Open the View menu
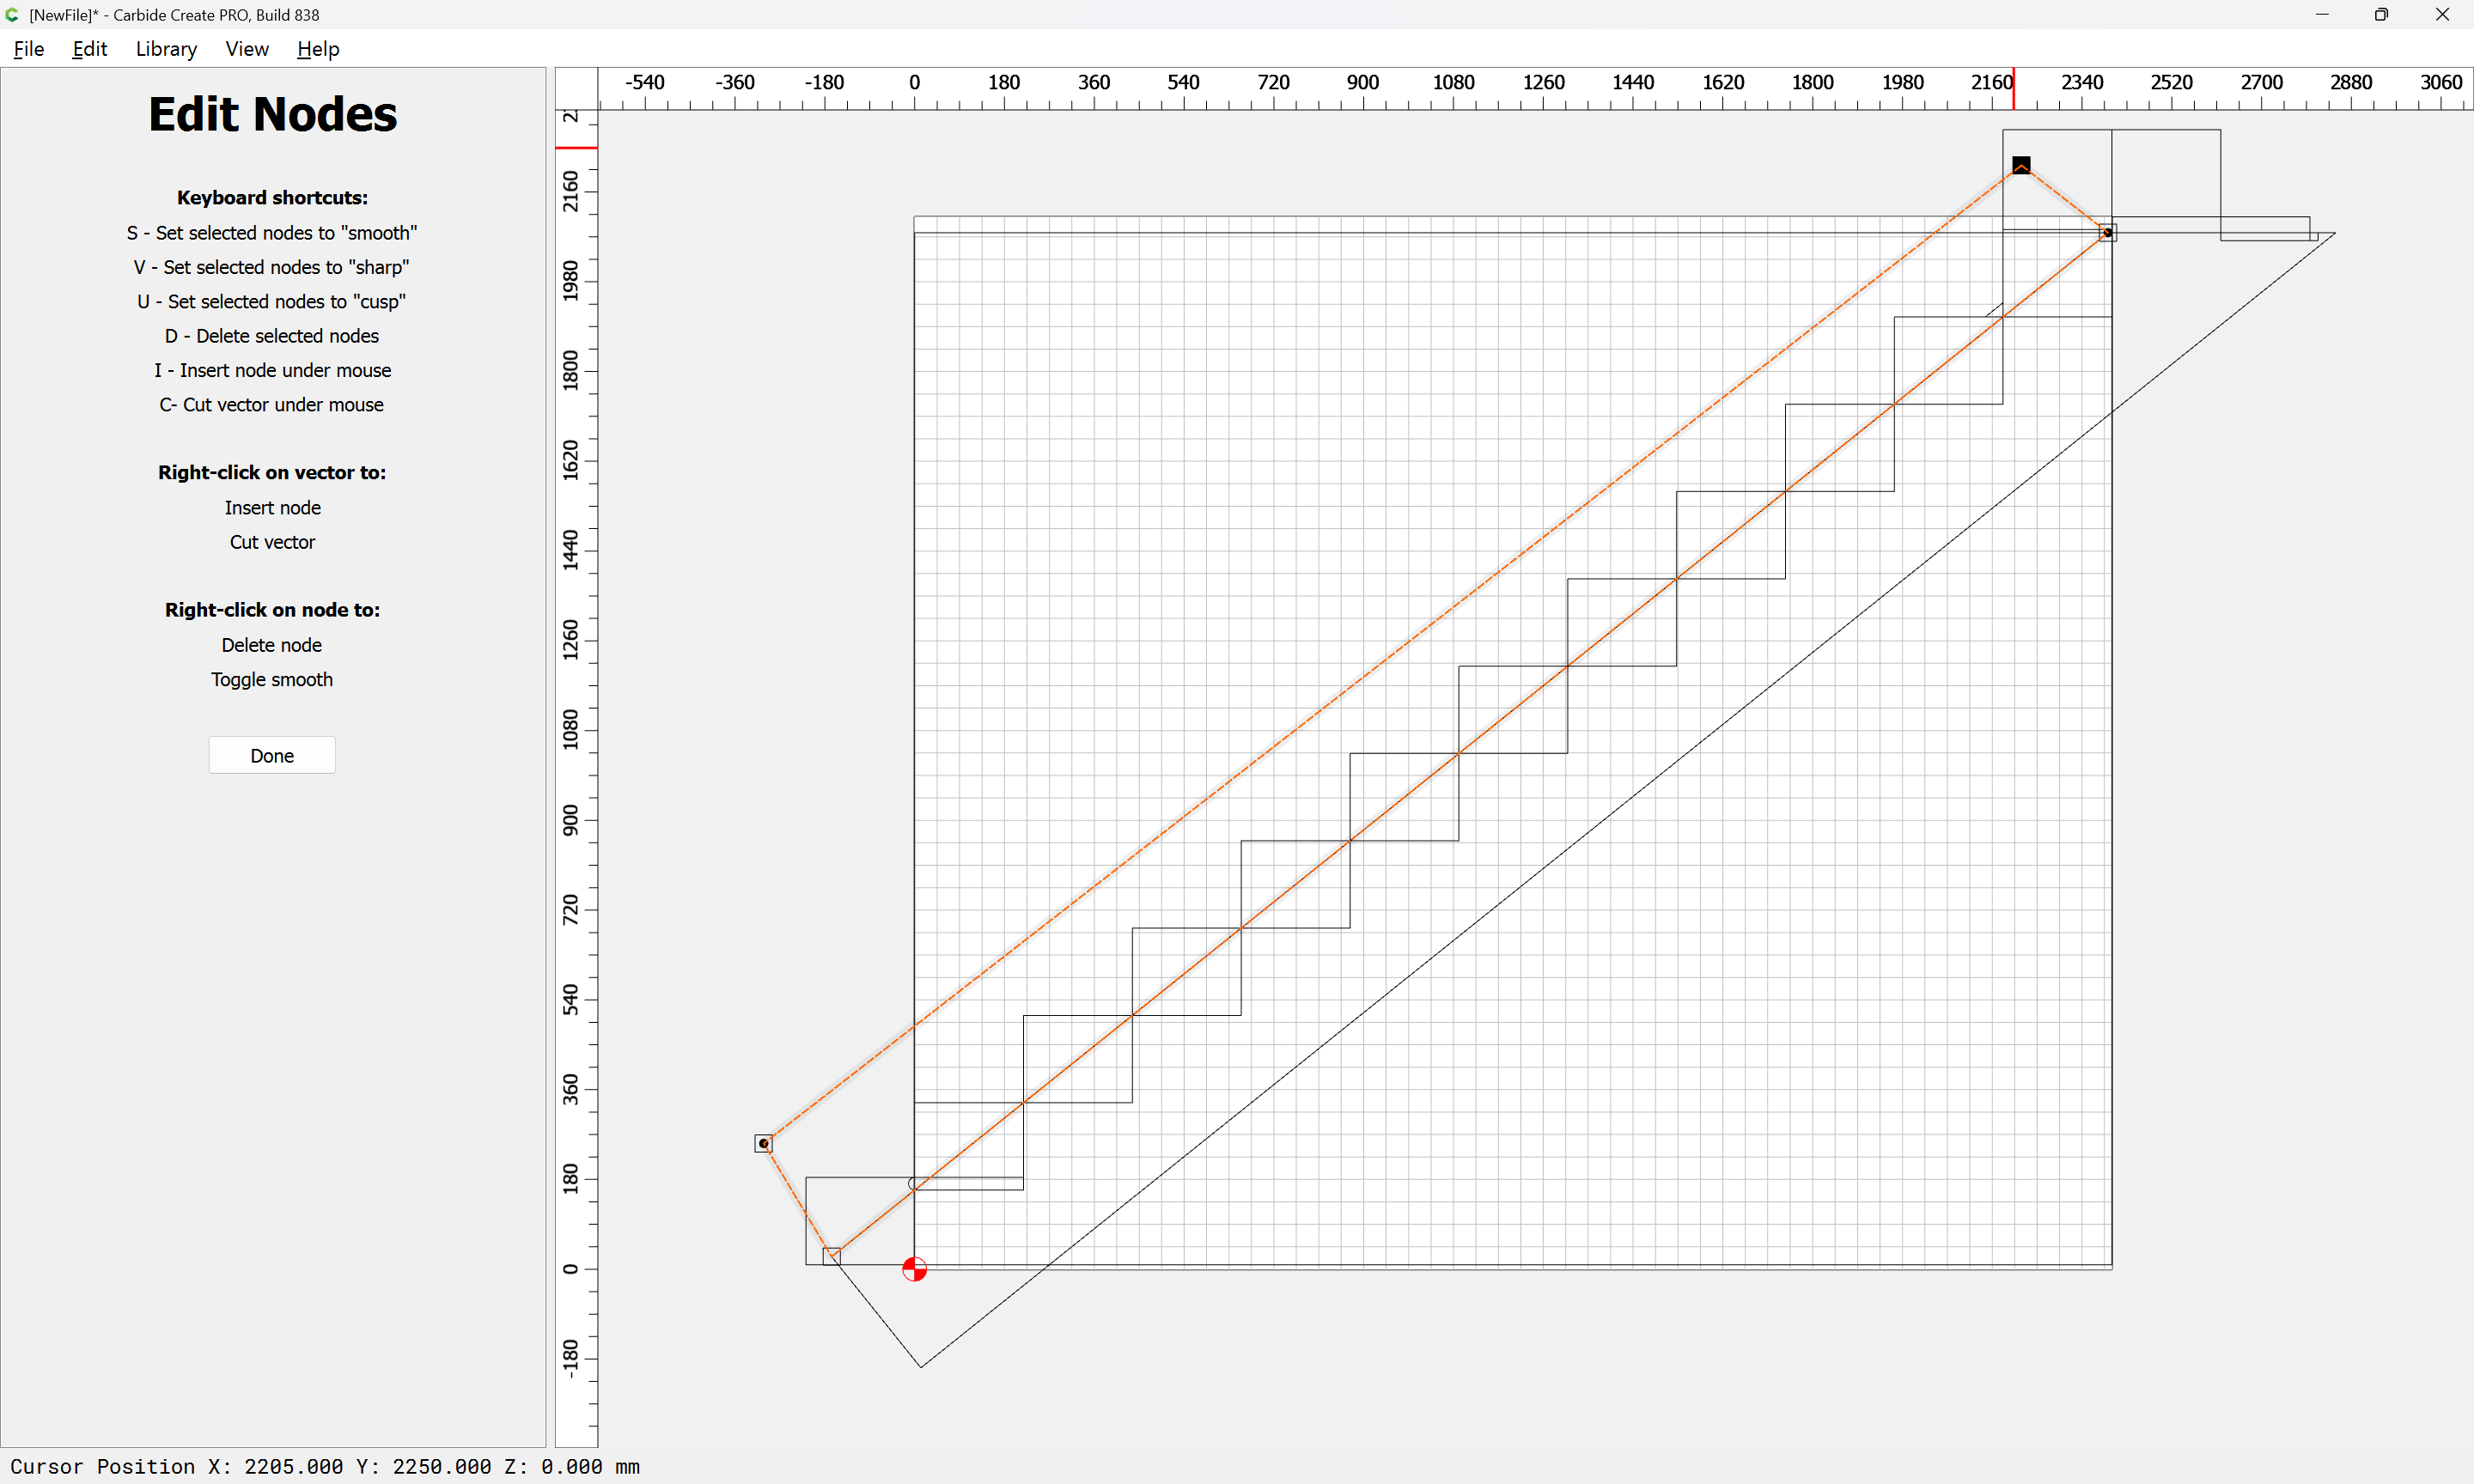2474x1484 pixels. [x=246, y=49]
